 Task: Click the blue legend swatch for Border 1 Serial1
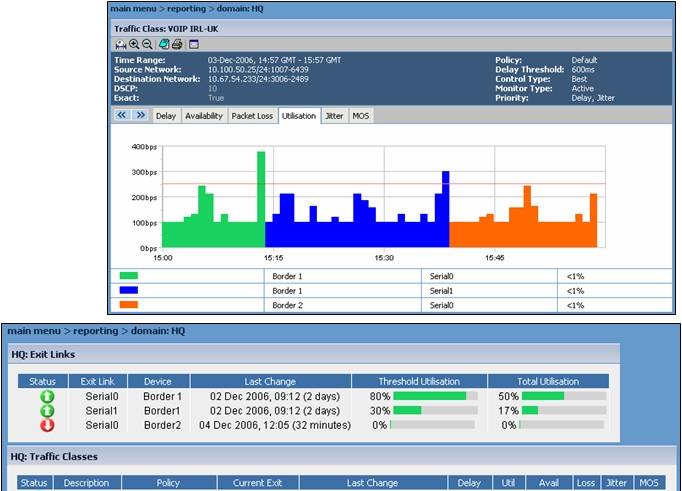(129, 290)
